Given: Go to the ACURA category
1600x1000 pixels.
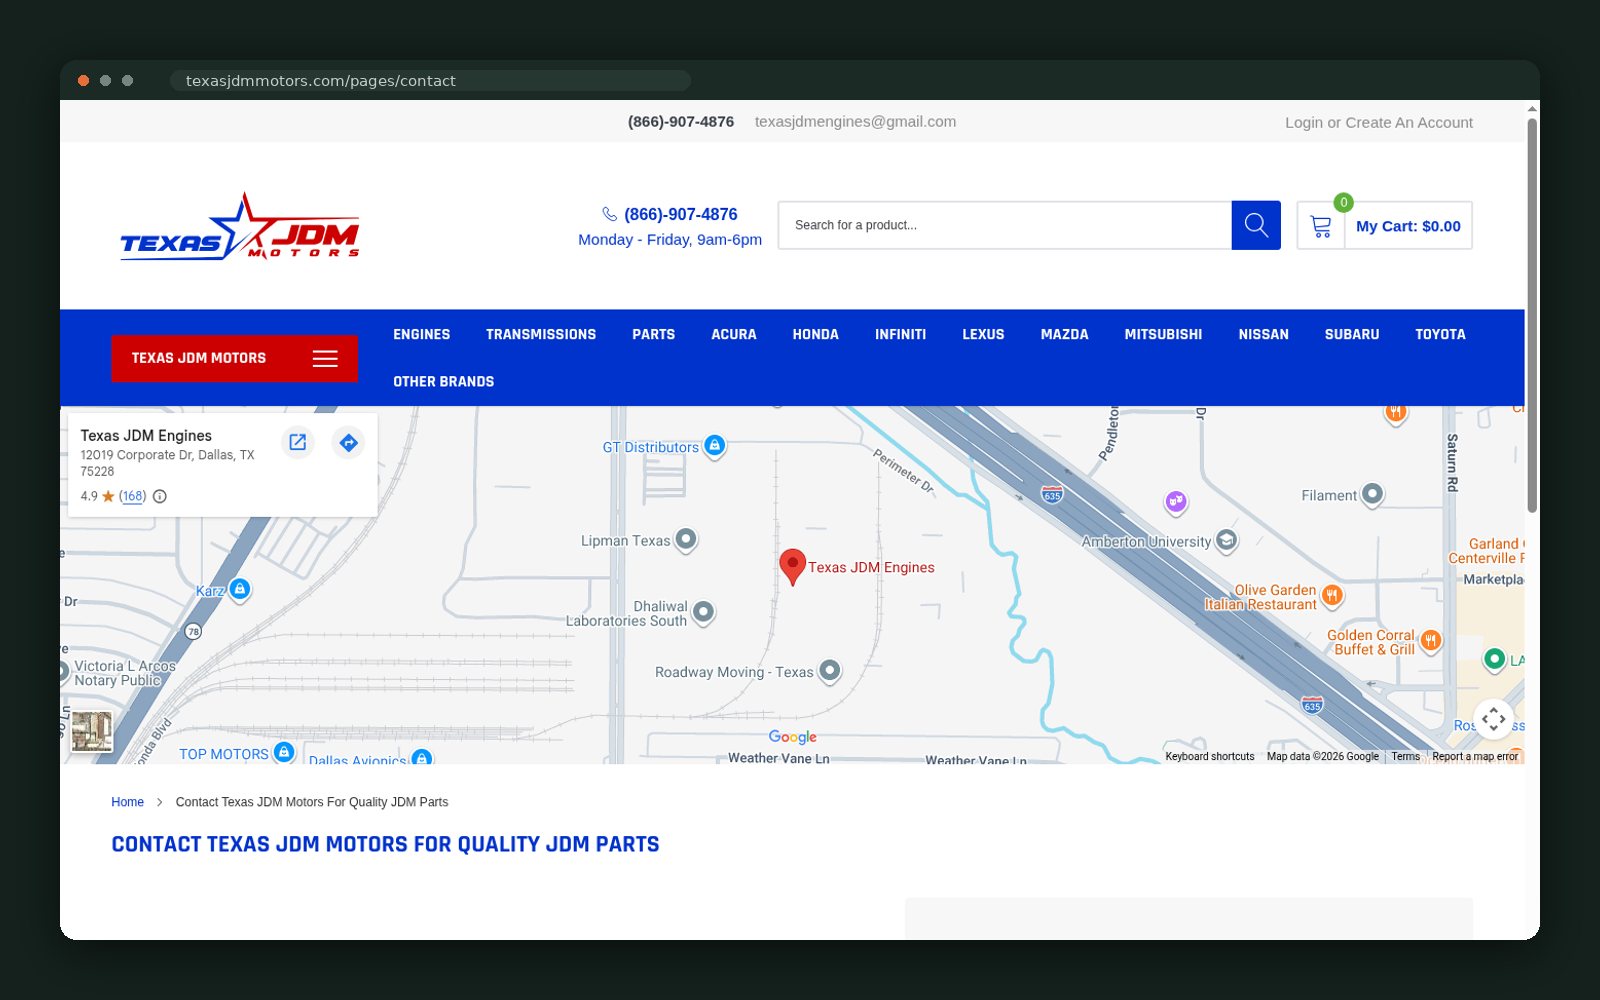Looking at the screenshot, I should tap(734, 334).
